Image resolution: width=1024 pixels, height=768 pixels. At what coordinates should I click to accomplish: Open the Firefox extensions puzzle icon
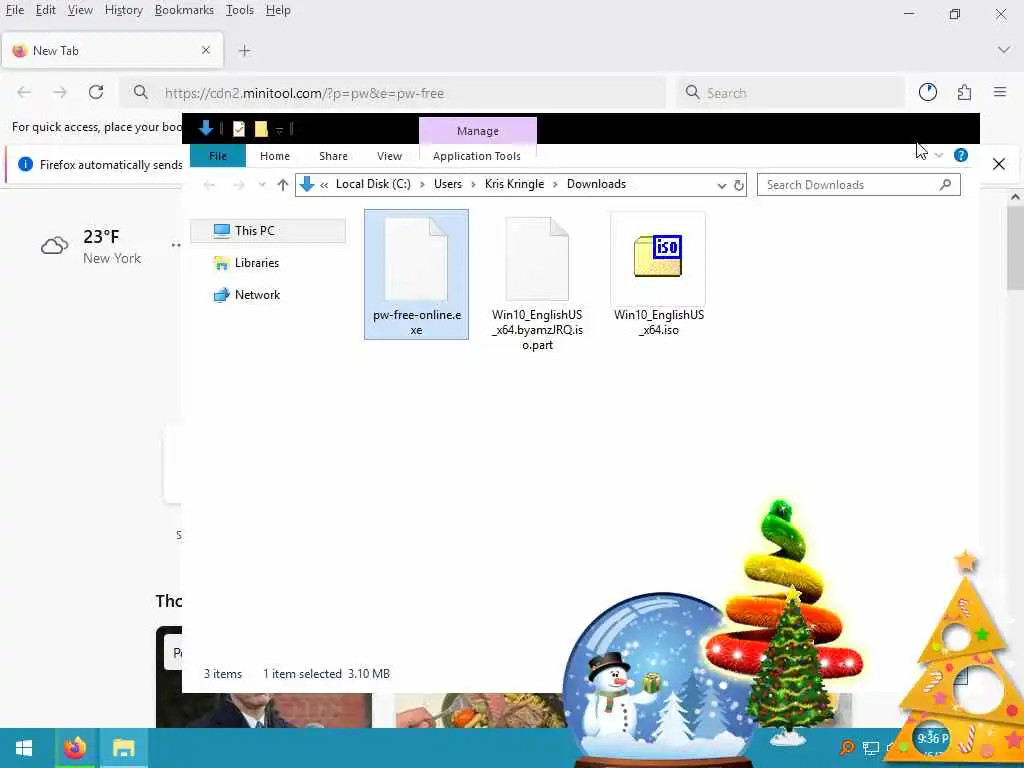(x=964, y=93)
